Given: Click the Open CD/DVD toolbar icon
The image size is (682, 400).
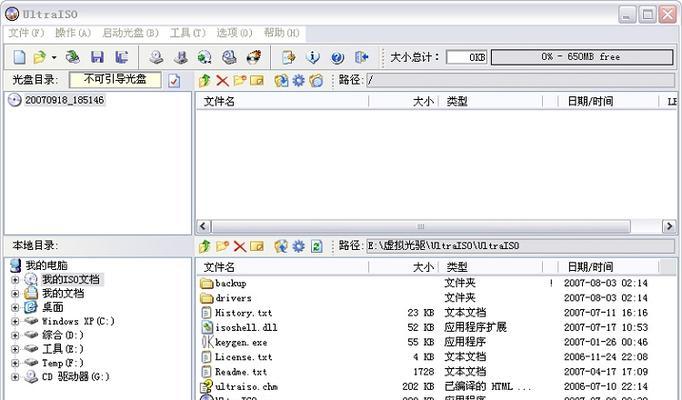Looking at the screenshot, I should [x=73, y=57].
